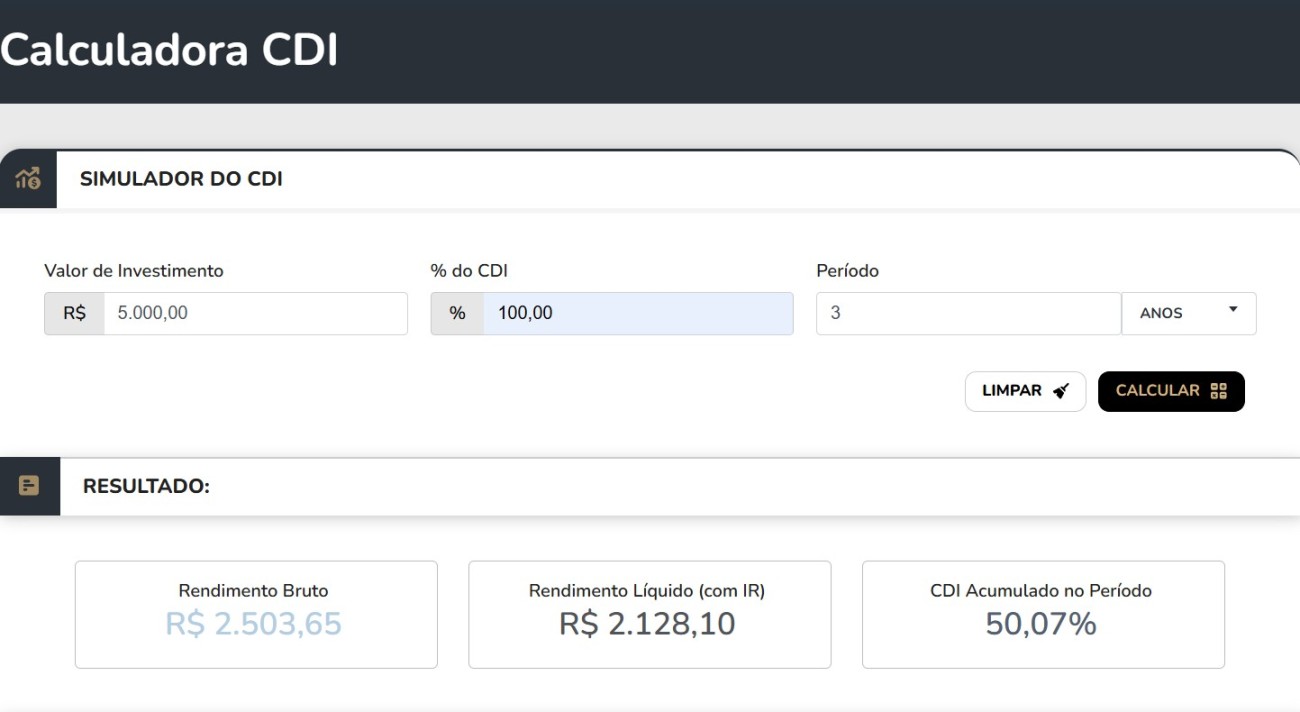
Task: Click the R$ currency prefix box
Action: [x=75, y=313]
